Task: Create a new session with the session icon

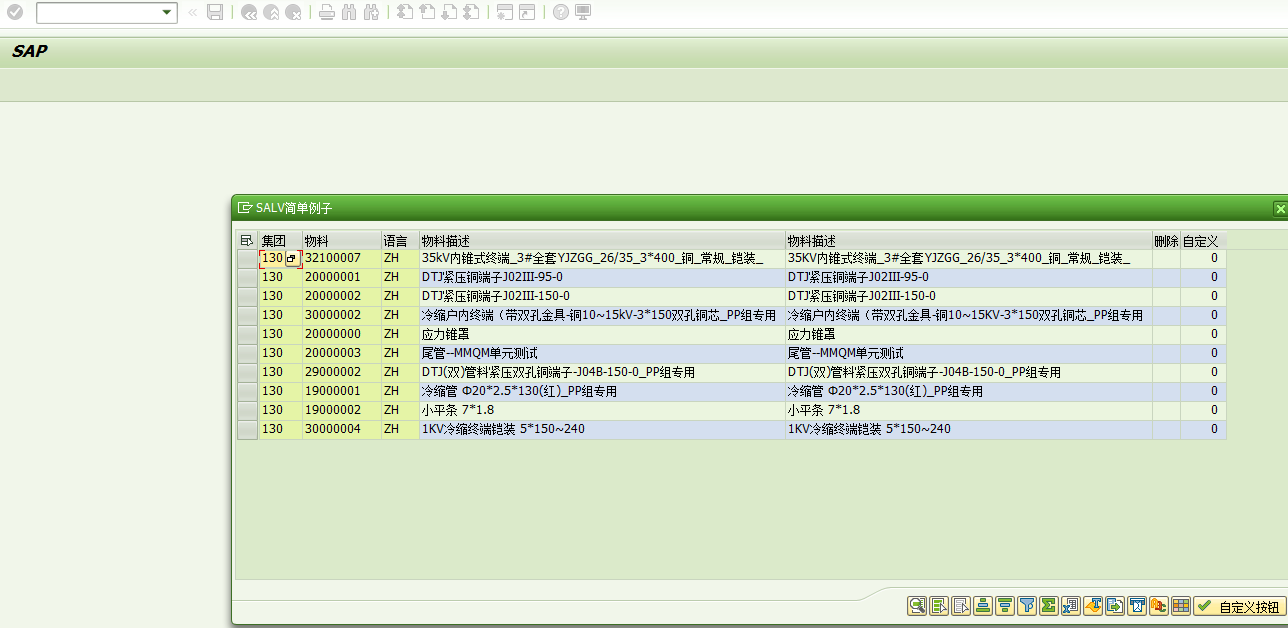Action: 504,13
